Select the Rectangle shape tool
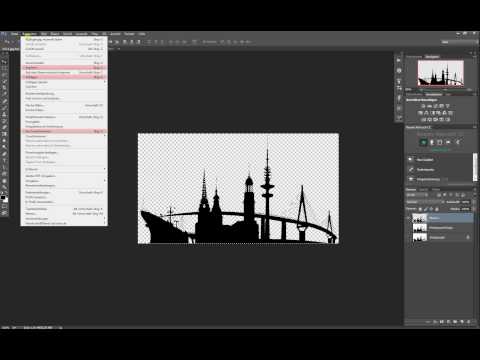Screen dimensions: 480x360 [4, 173]
